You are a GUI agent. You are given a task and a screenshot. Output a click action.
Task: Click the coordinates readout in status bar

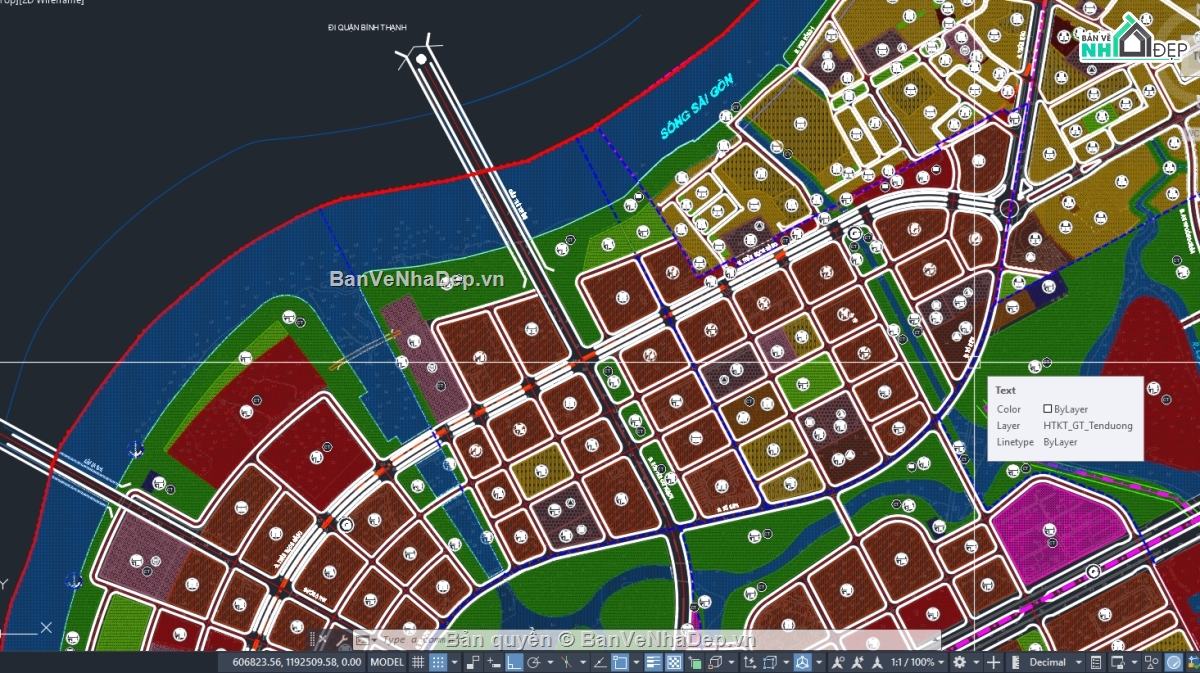tap(297, 662)
